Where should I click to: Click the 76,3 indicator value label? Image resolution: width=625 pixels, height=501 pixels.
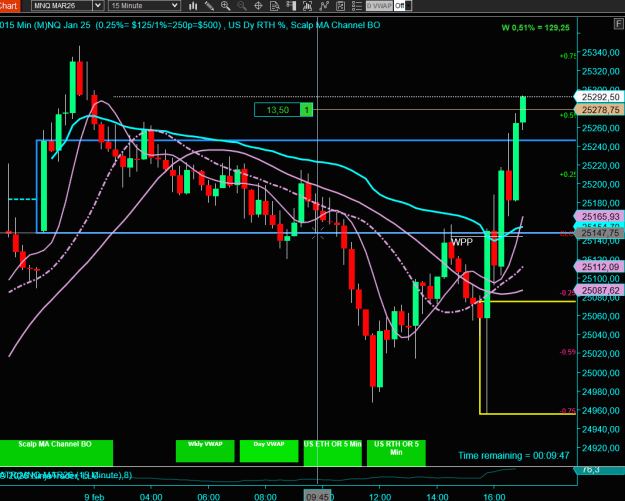click(x=599, y=470)
